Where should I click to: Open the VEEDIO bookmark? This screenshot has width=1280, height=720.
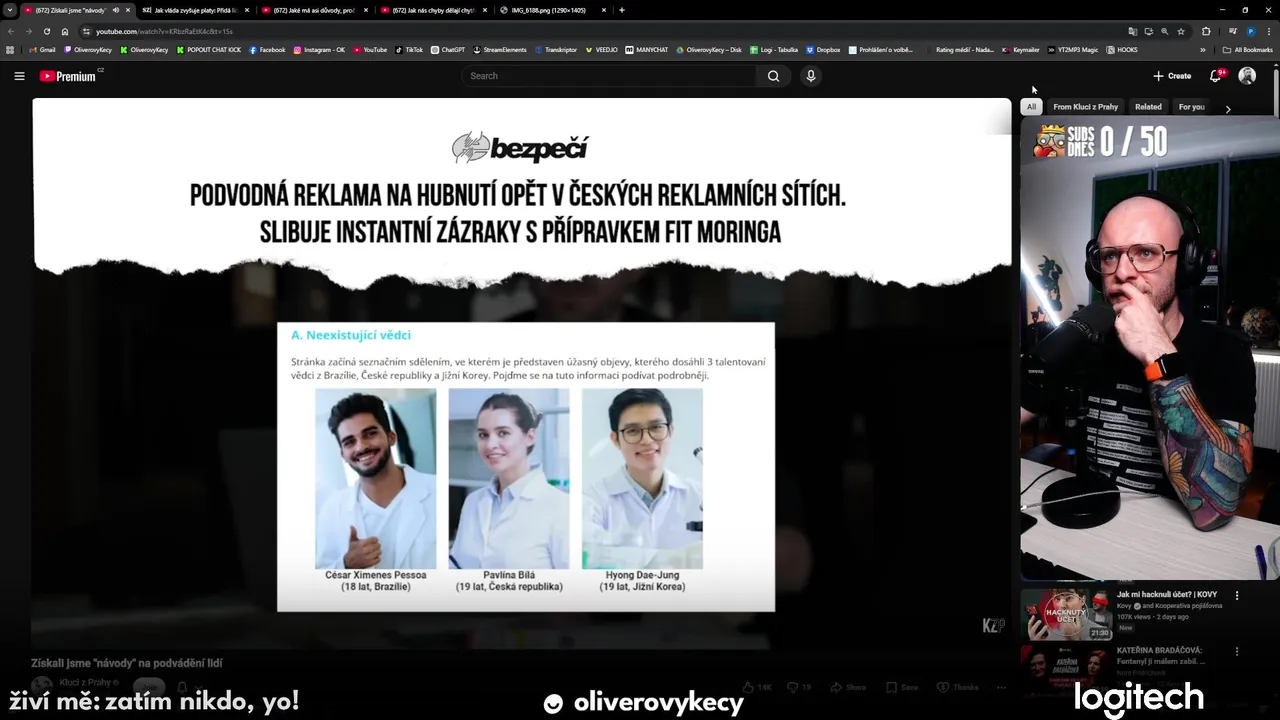(602, 49)
